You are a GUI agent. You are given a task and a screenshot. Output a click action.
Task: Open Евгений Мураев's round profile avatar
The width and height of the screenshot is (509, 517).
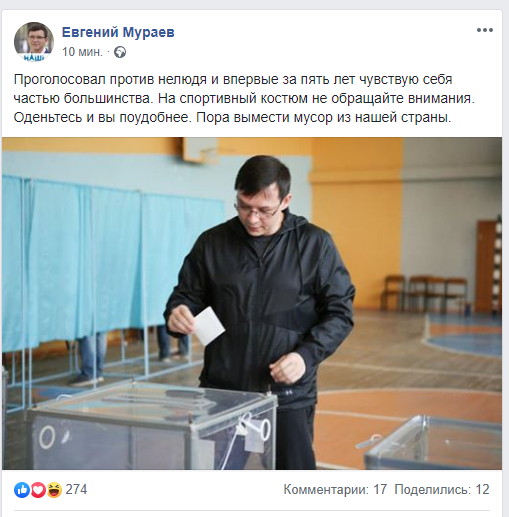[x=34, y=42]
